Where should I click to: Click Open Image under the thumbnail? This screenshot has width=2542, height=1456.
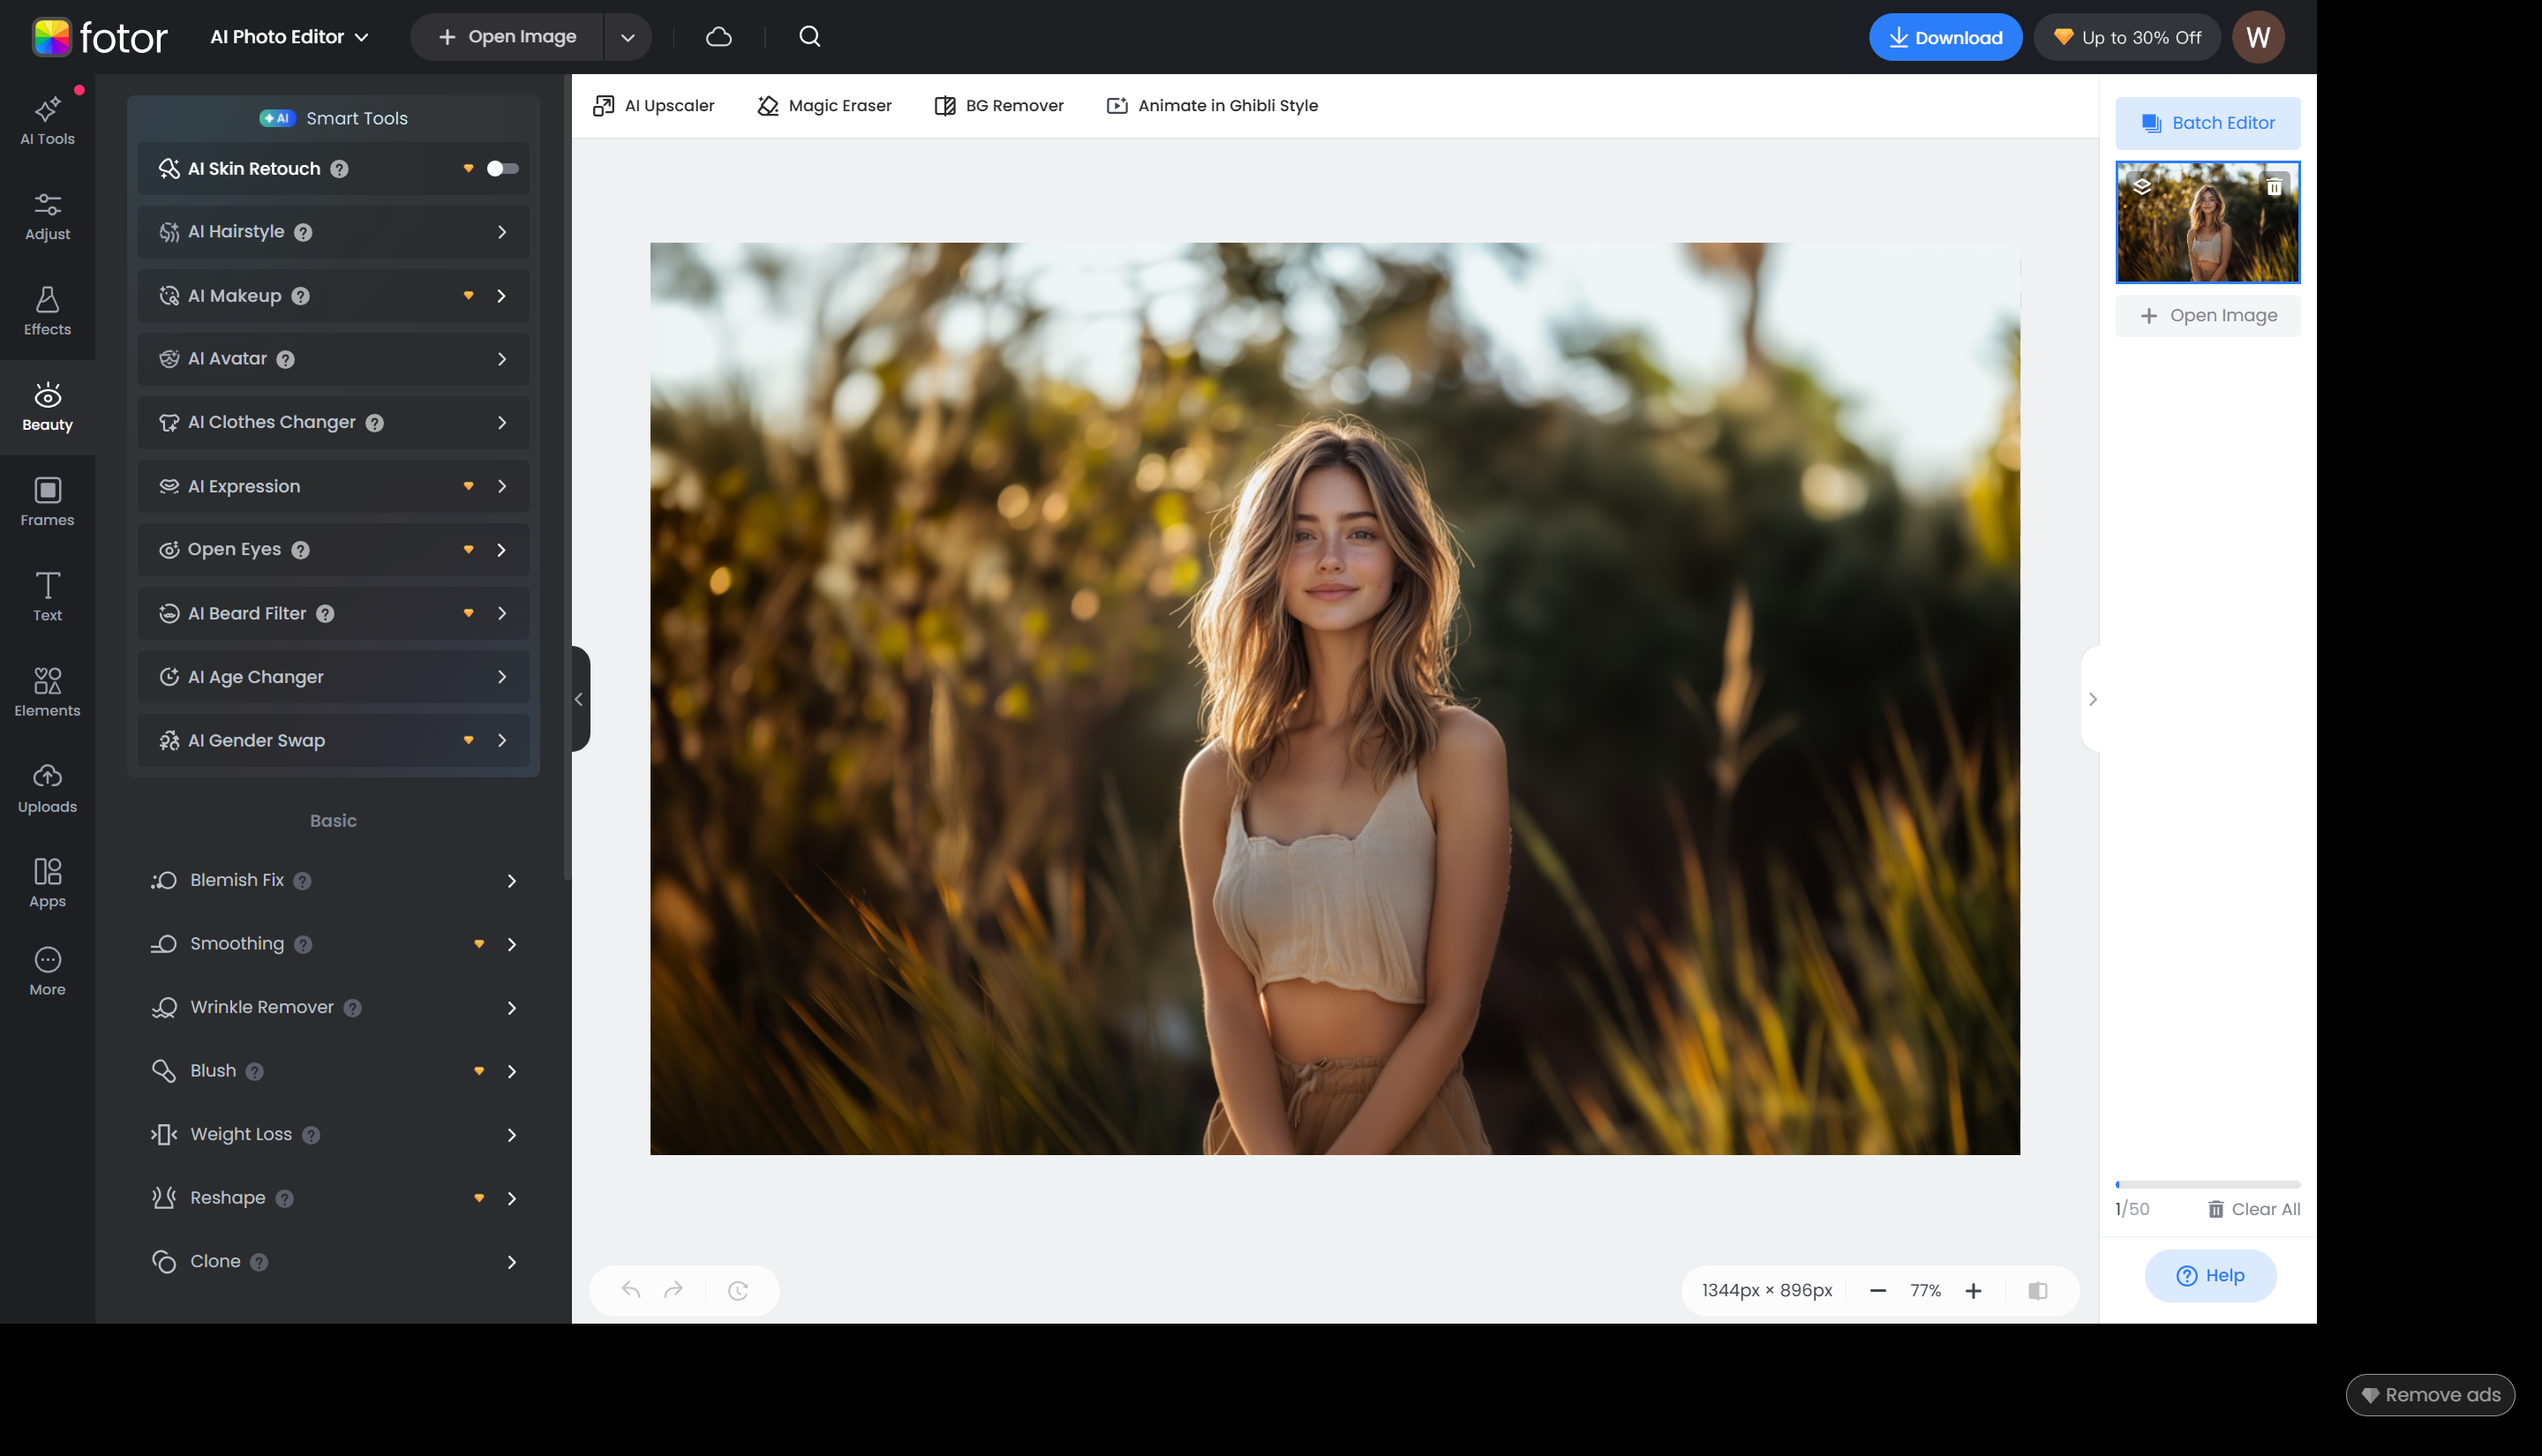pyautogui.click(x=2207, y=316)
